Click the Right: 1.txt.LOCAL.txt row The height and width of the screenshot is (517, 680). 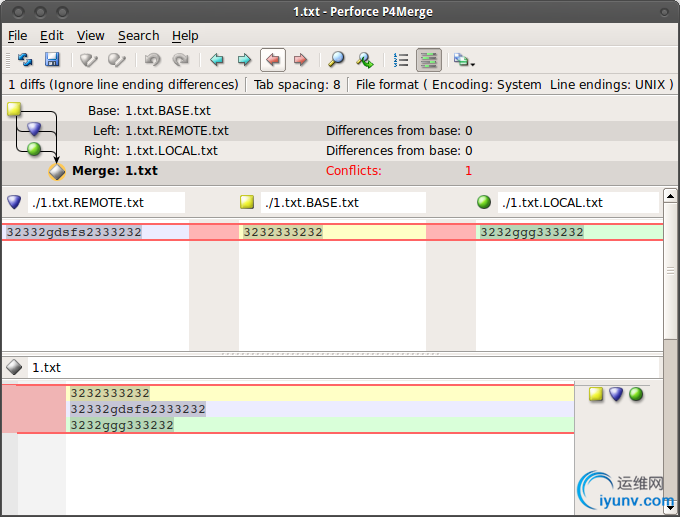340,151
